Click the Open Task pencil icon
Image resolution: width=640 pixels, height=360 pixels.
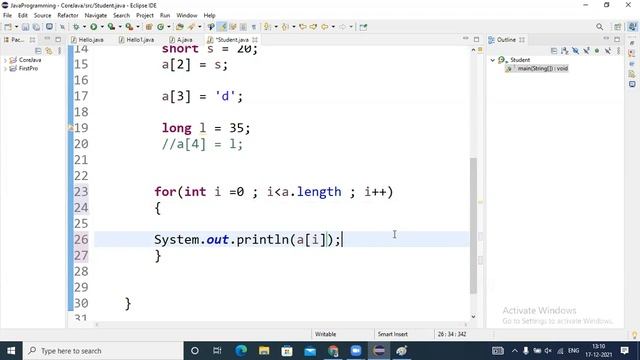click(x=191, y=27)
